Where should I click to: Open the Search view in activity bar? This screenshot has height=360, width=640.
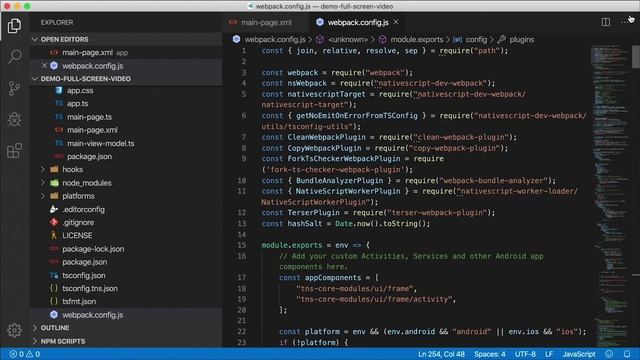[x=14, y=56]
